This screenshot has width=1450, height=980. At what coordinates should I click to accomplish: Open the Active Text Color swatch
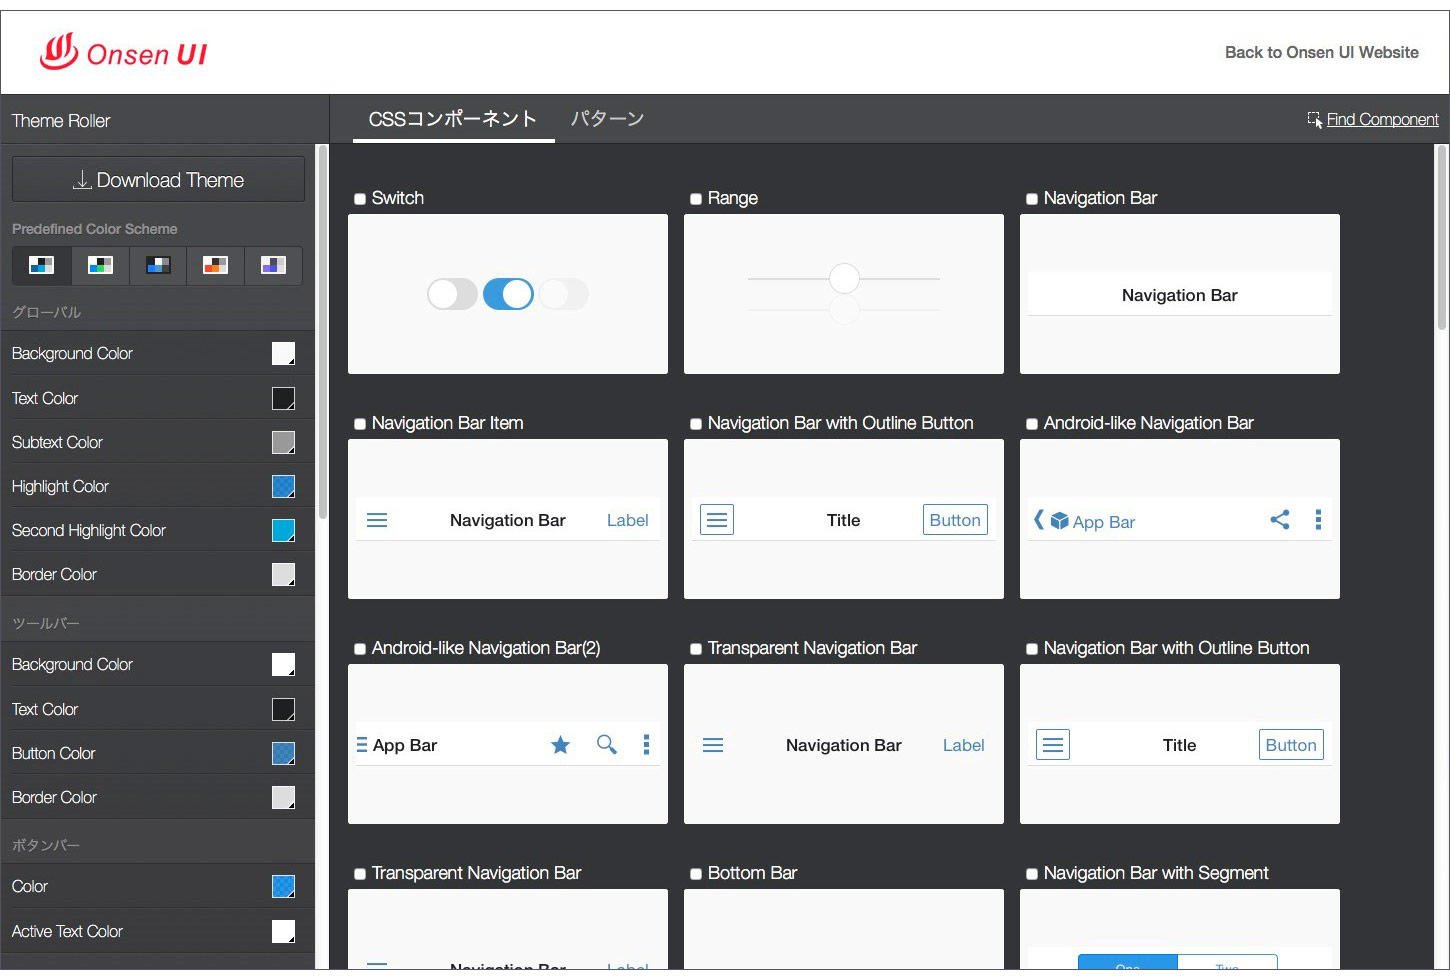[x=284, y=931]
